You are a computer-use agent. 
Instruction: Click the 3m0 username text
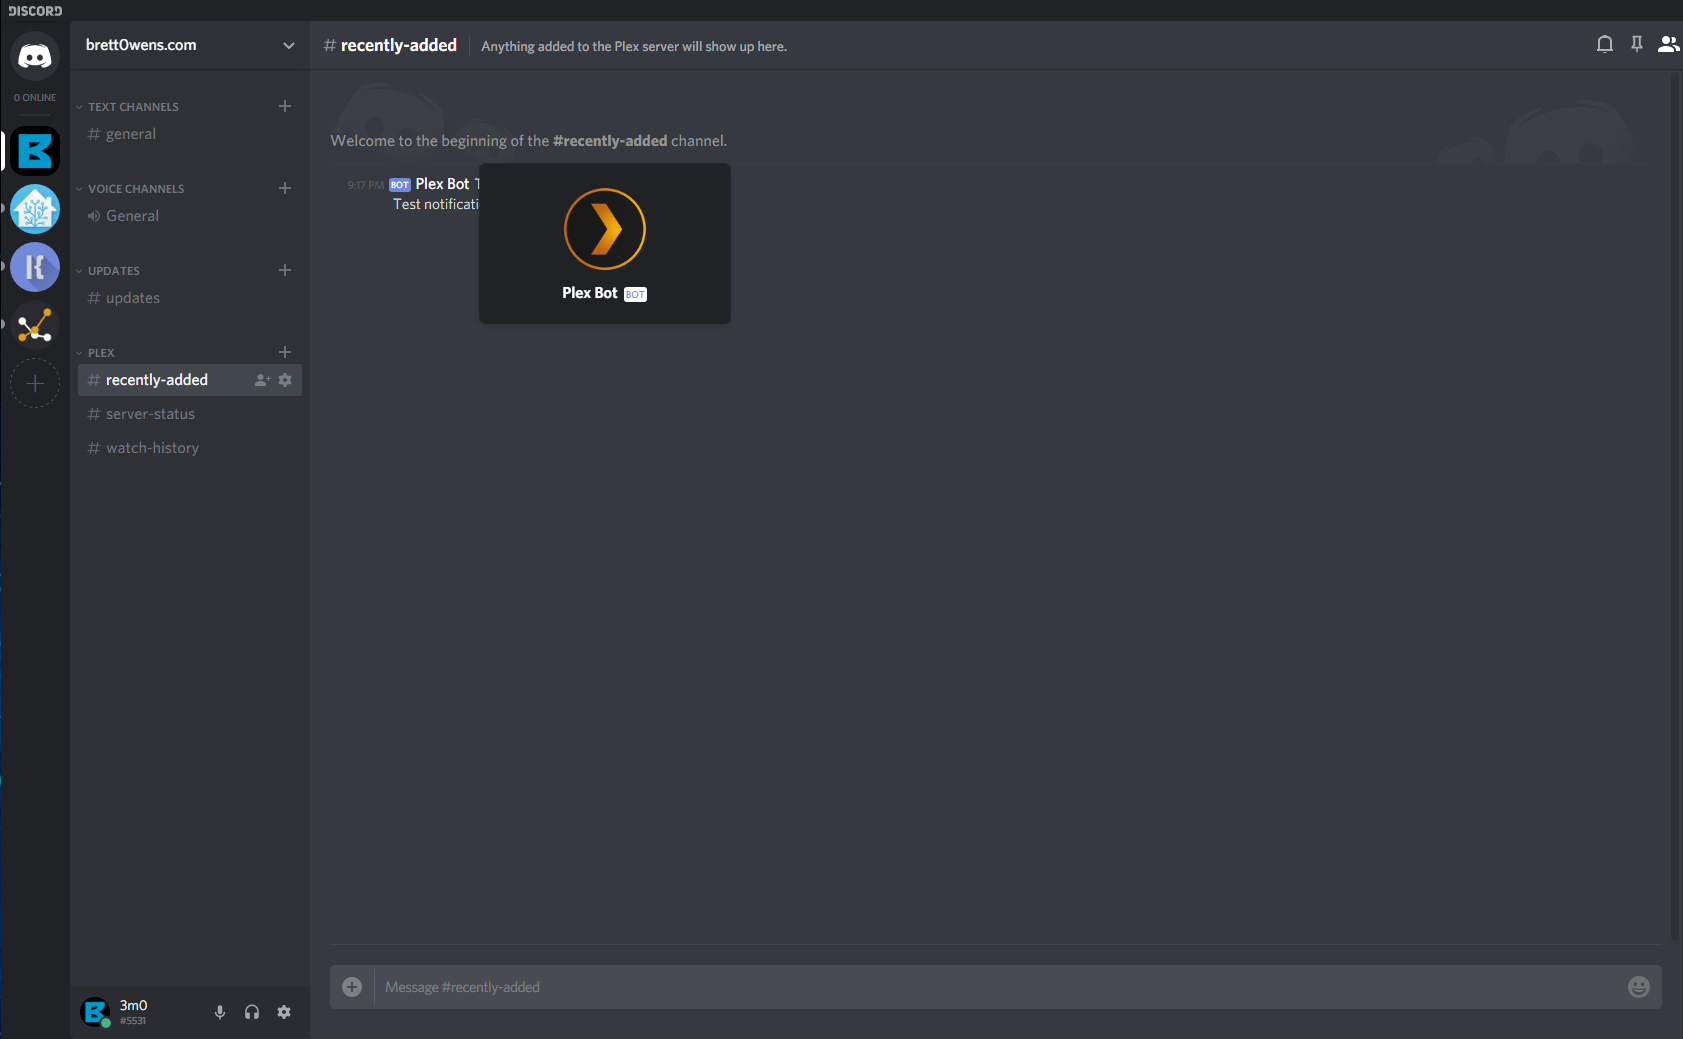pos(133,1005)
